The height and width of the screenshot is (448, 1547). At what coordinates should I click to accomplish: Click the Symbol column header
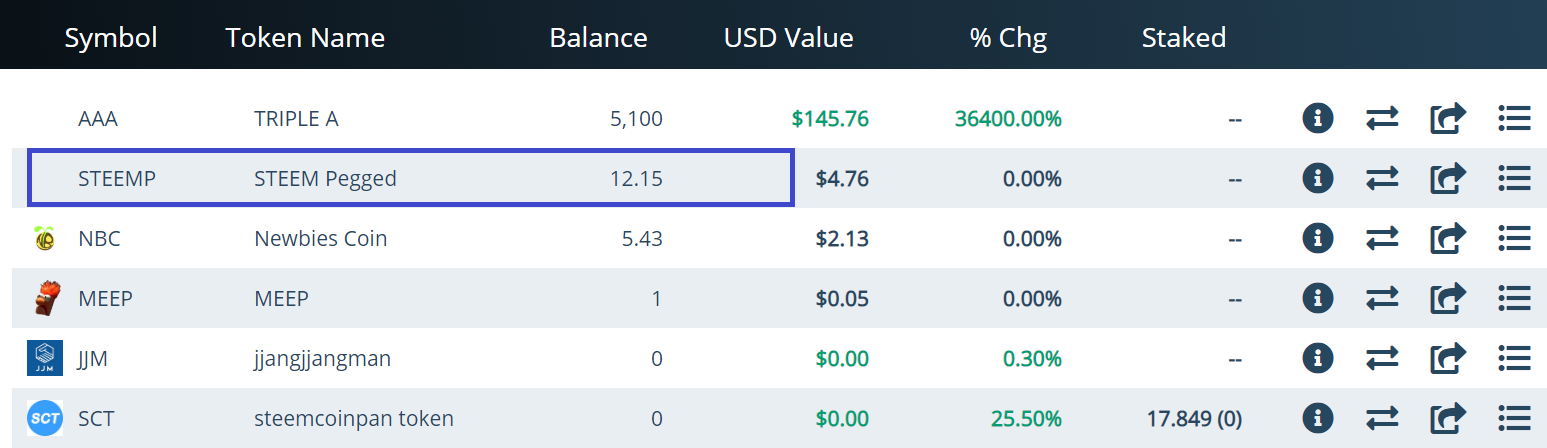point(111,38)
